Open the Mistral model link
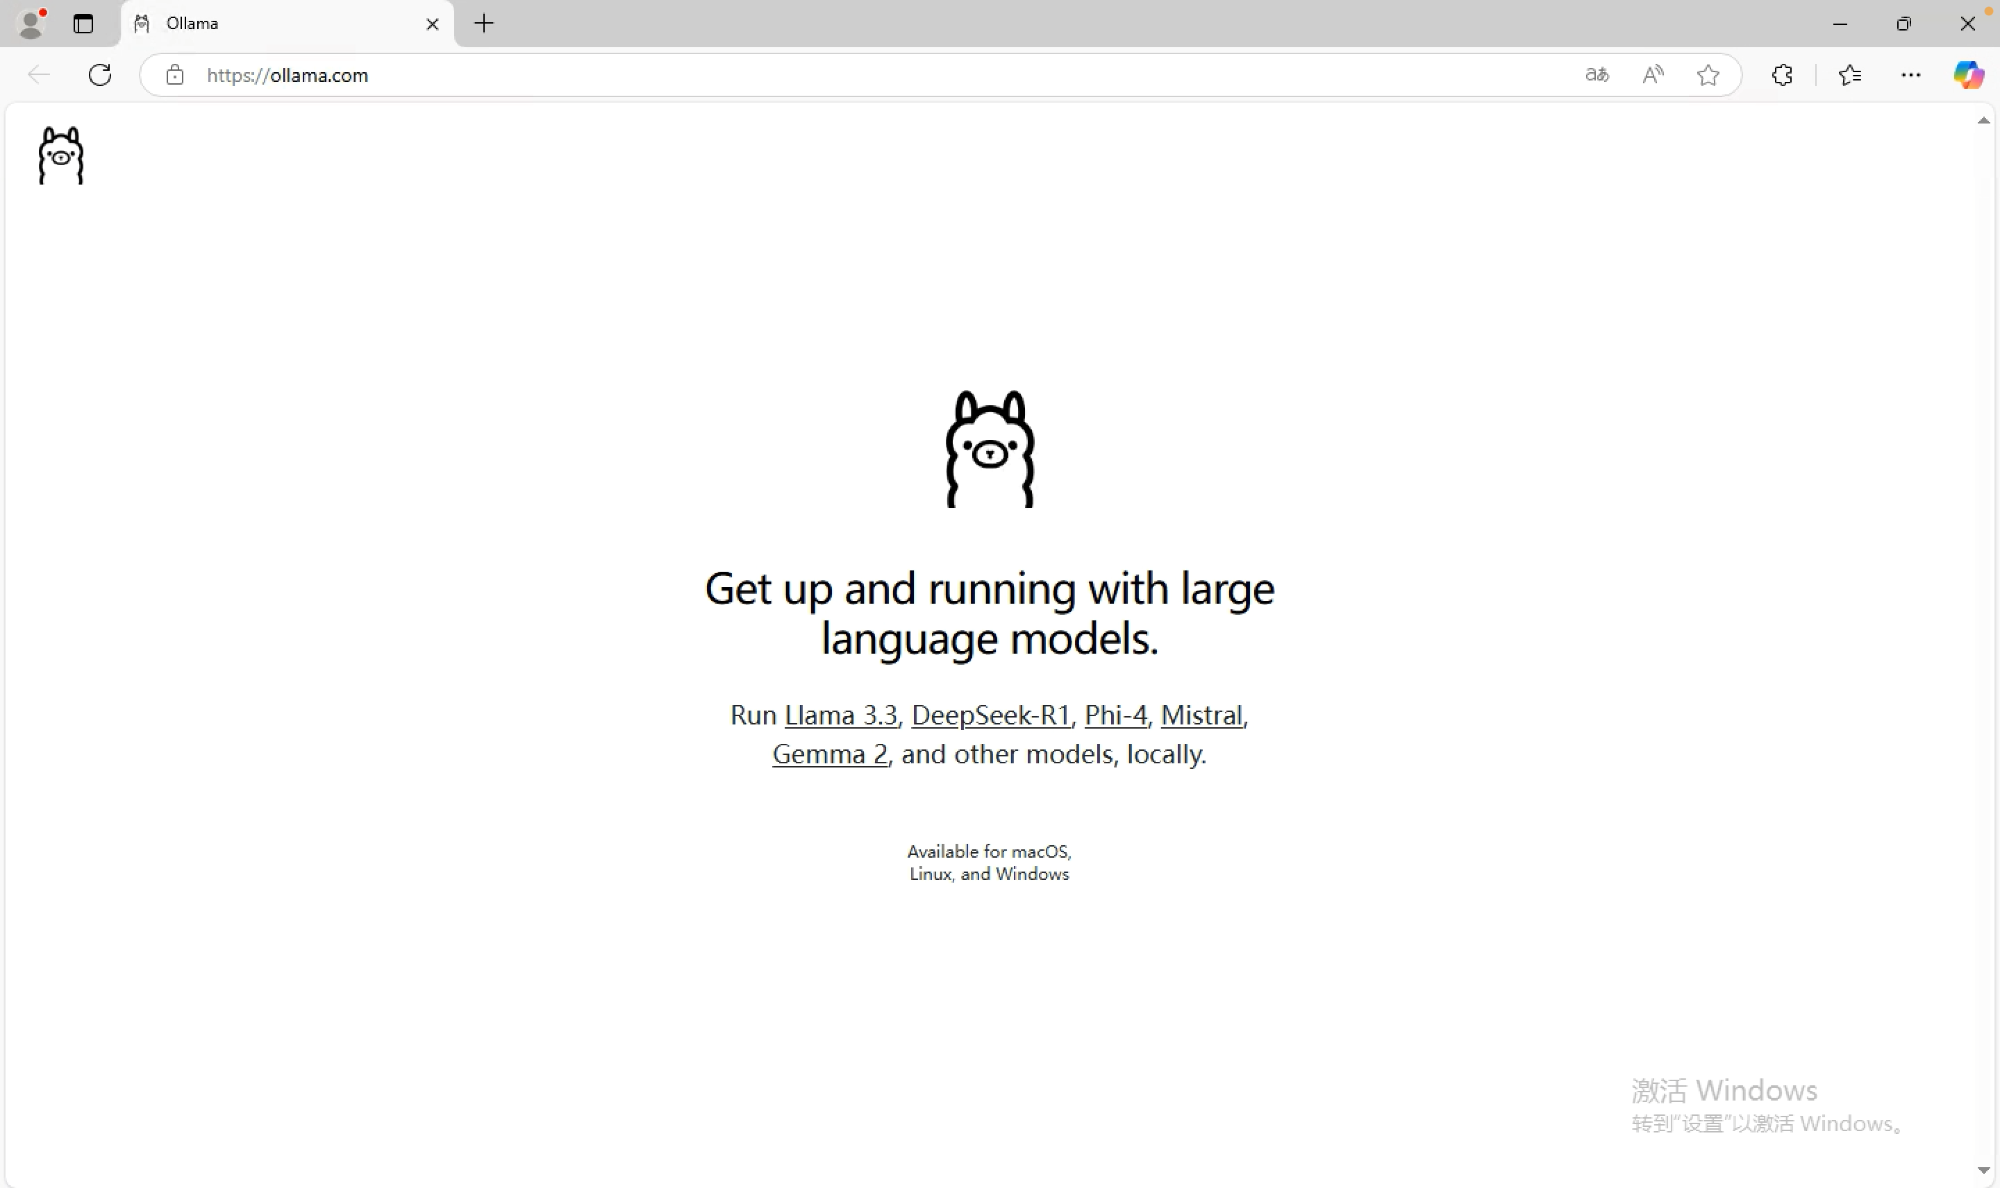The height and width of the screenshot is (1188, 2000). (x=1202, y=715)
